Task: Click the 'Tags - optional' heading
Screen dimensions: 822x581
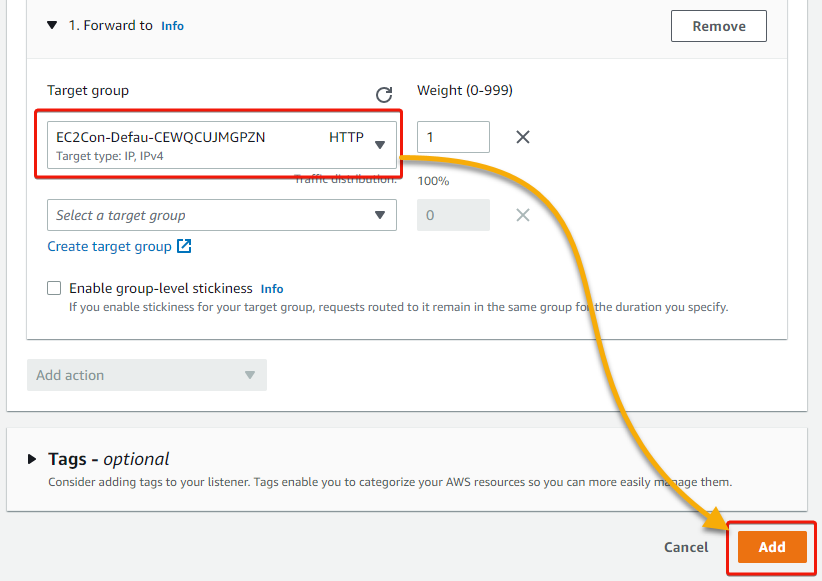Action: pos(109,459)
